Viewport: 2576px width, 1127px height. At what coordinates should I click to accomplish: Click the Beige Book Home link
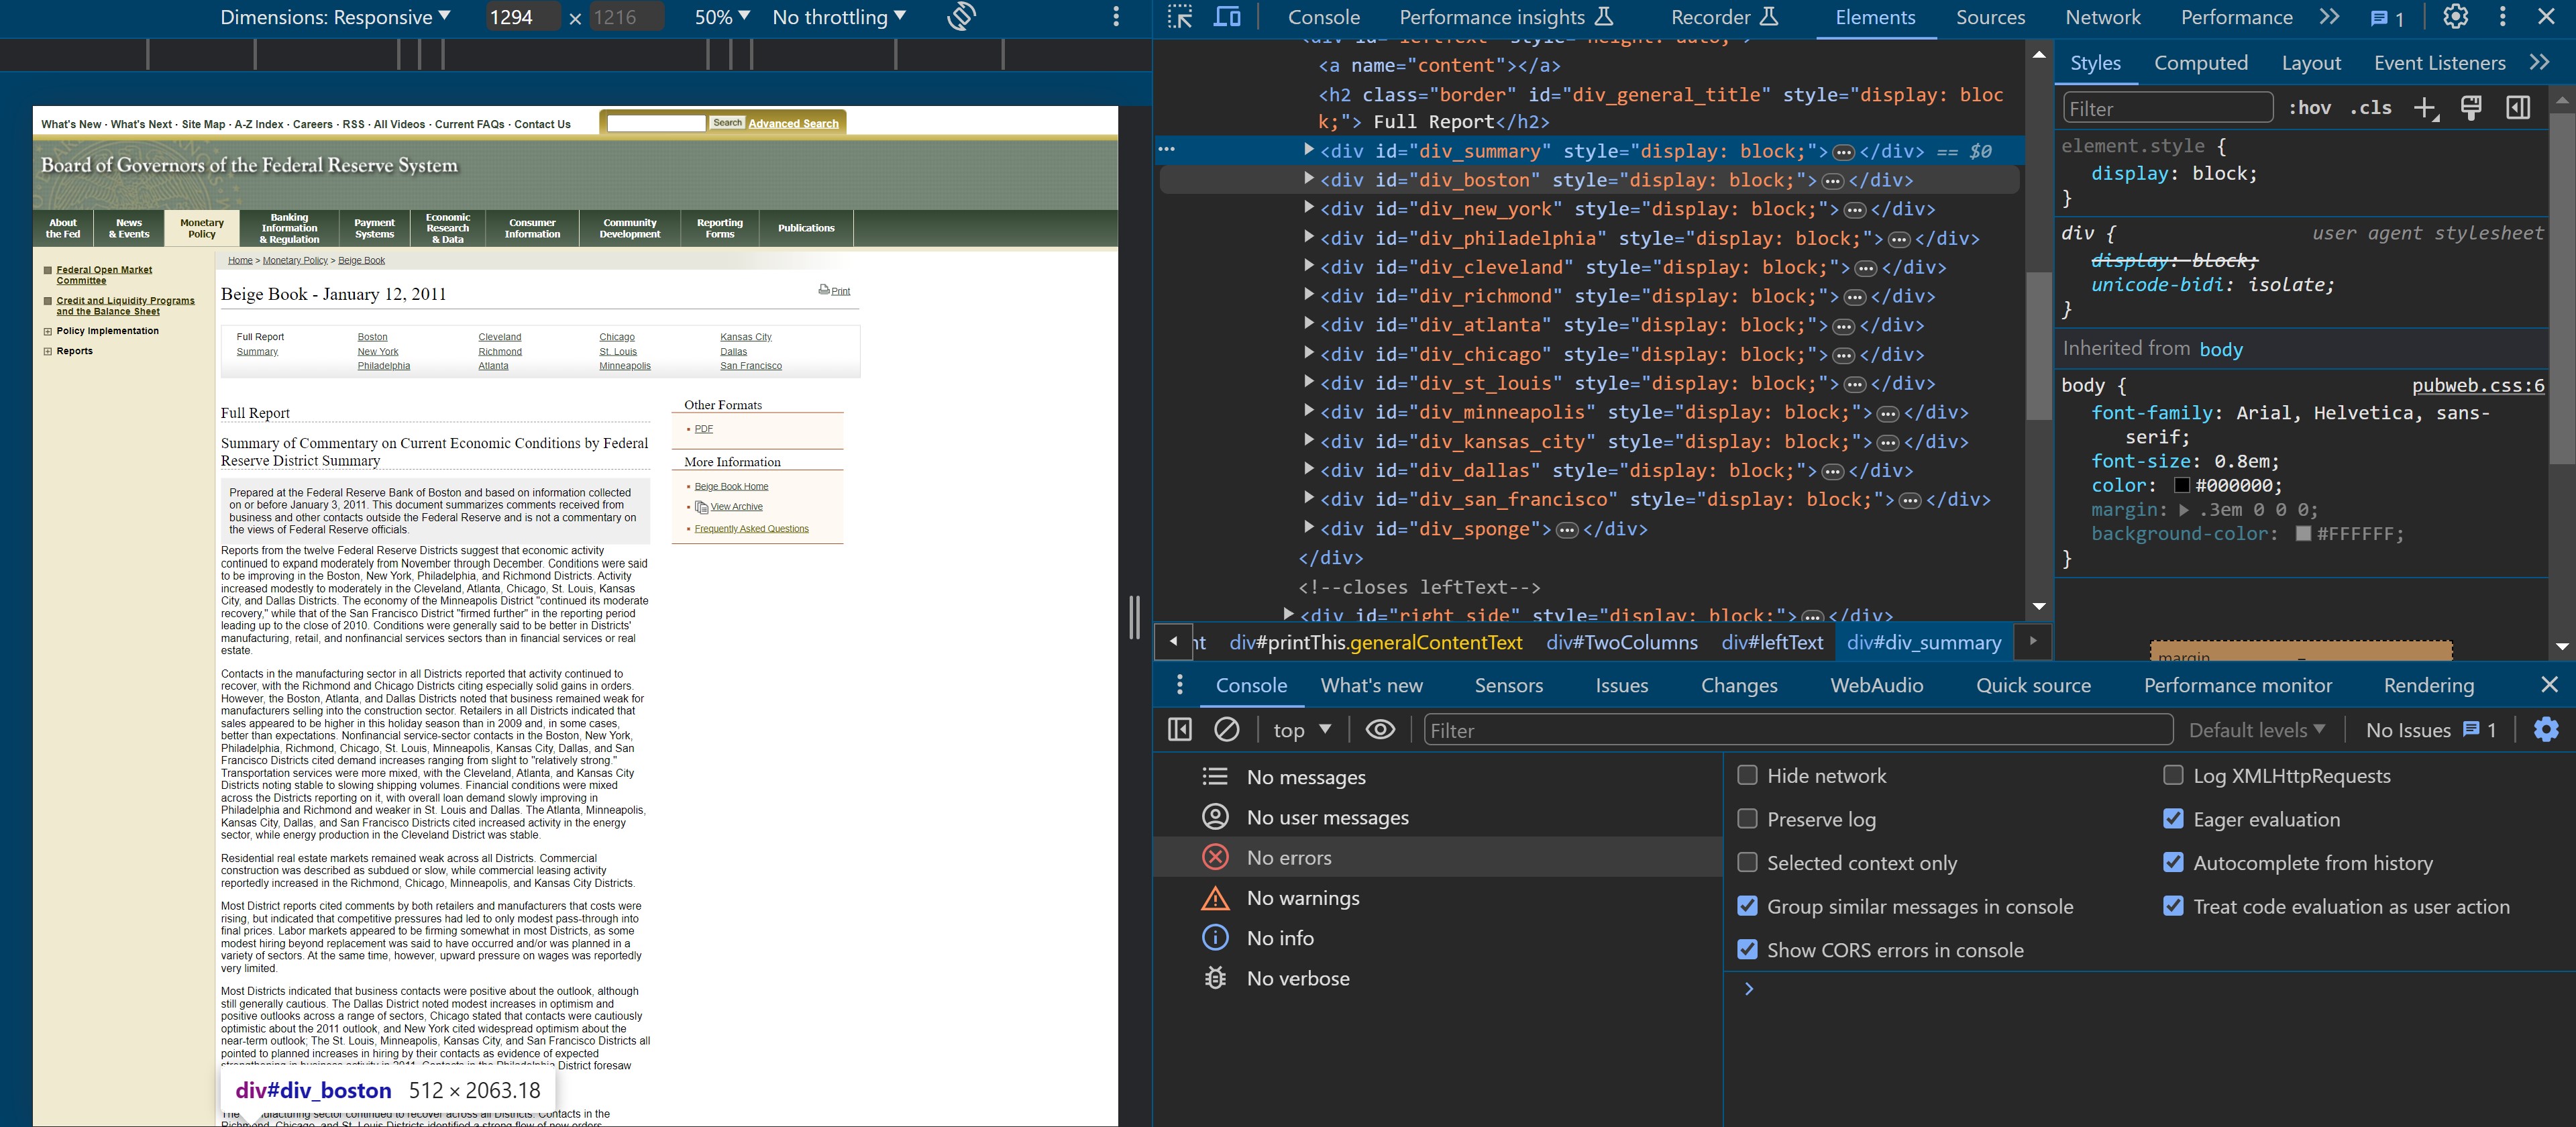click(731, 486)
